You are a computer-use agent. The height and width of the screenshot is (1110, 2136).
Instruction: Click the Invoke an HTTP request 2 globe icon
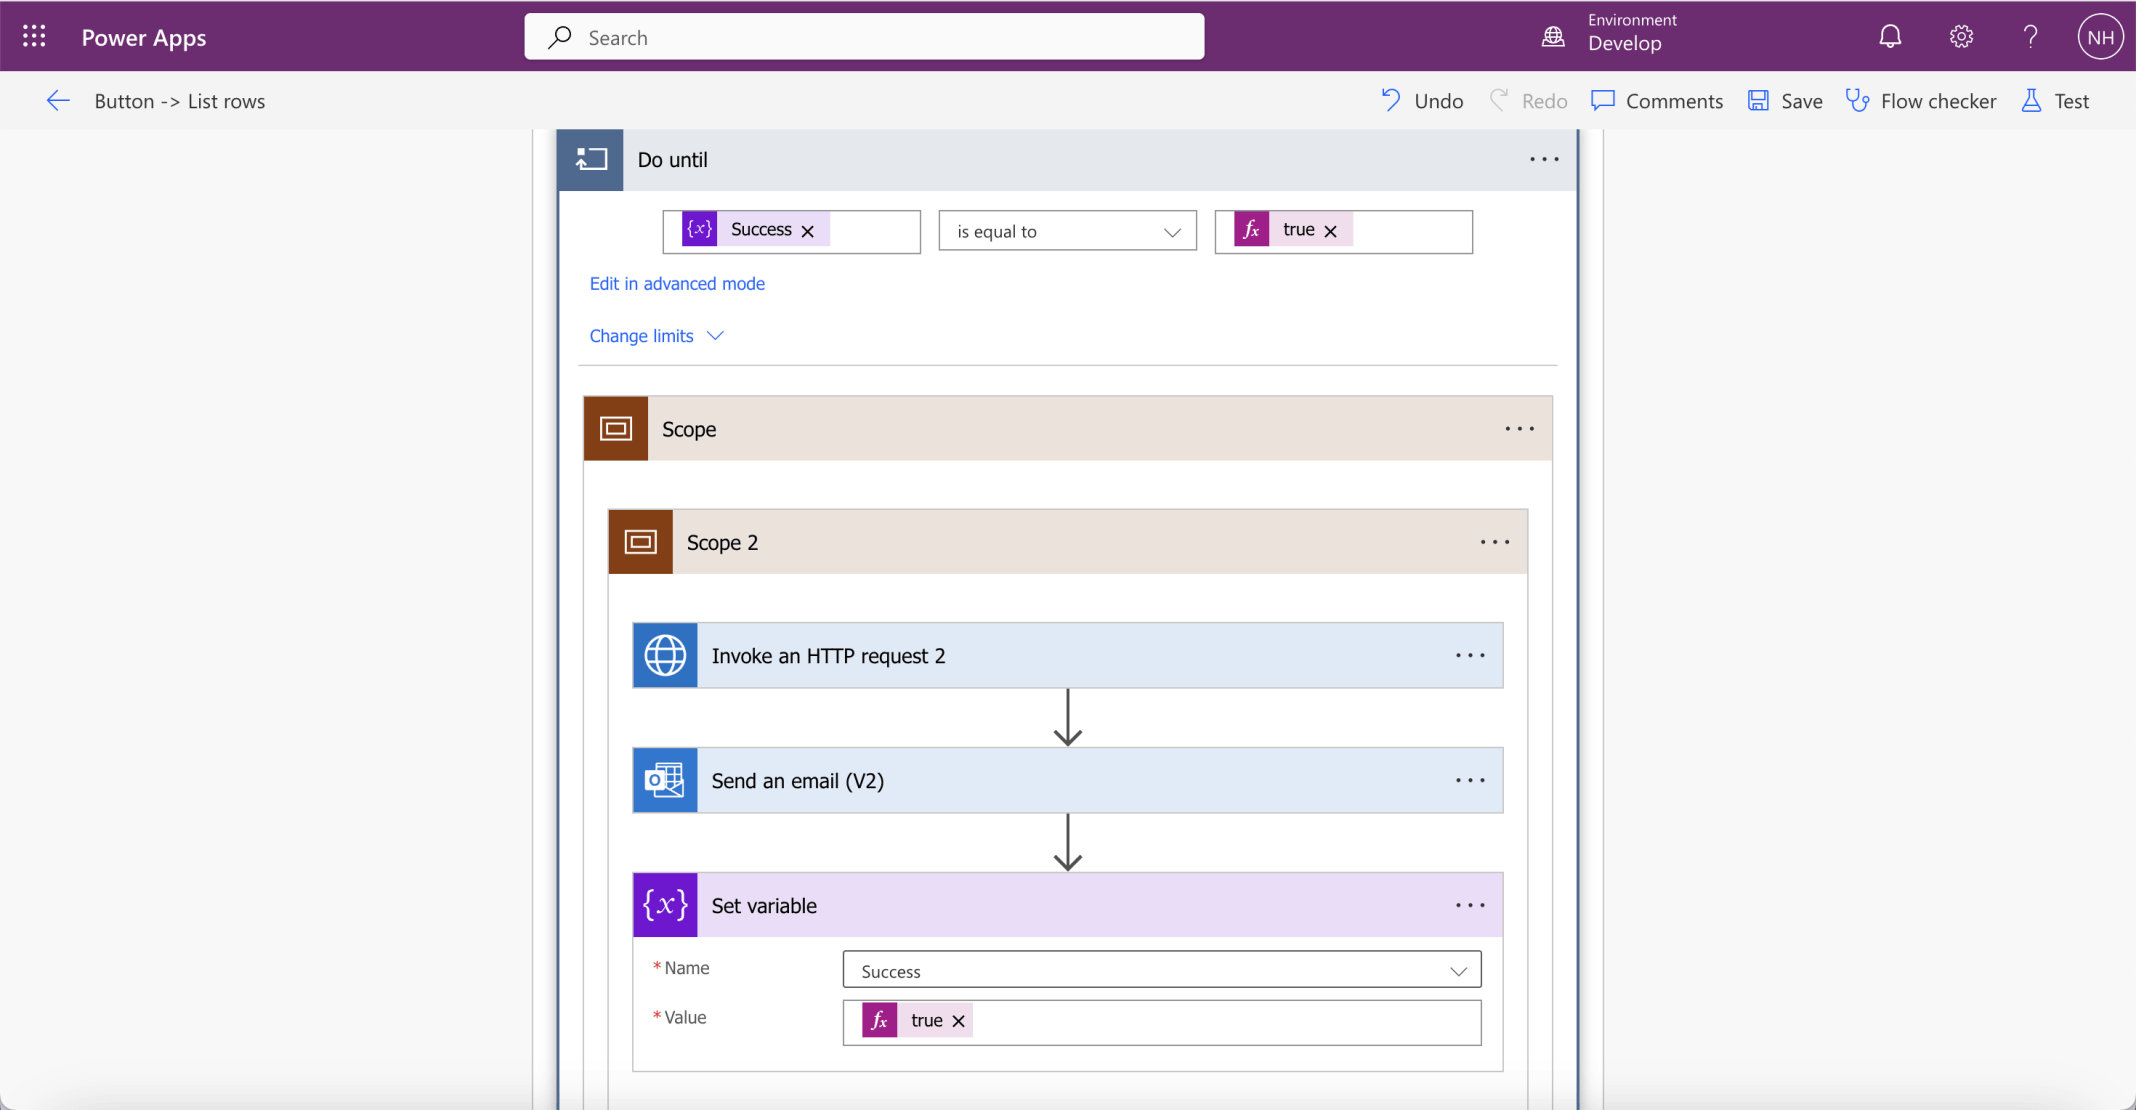coord(665,656)
